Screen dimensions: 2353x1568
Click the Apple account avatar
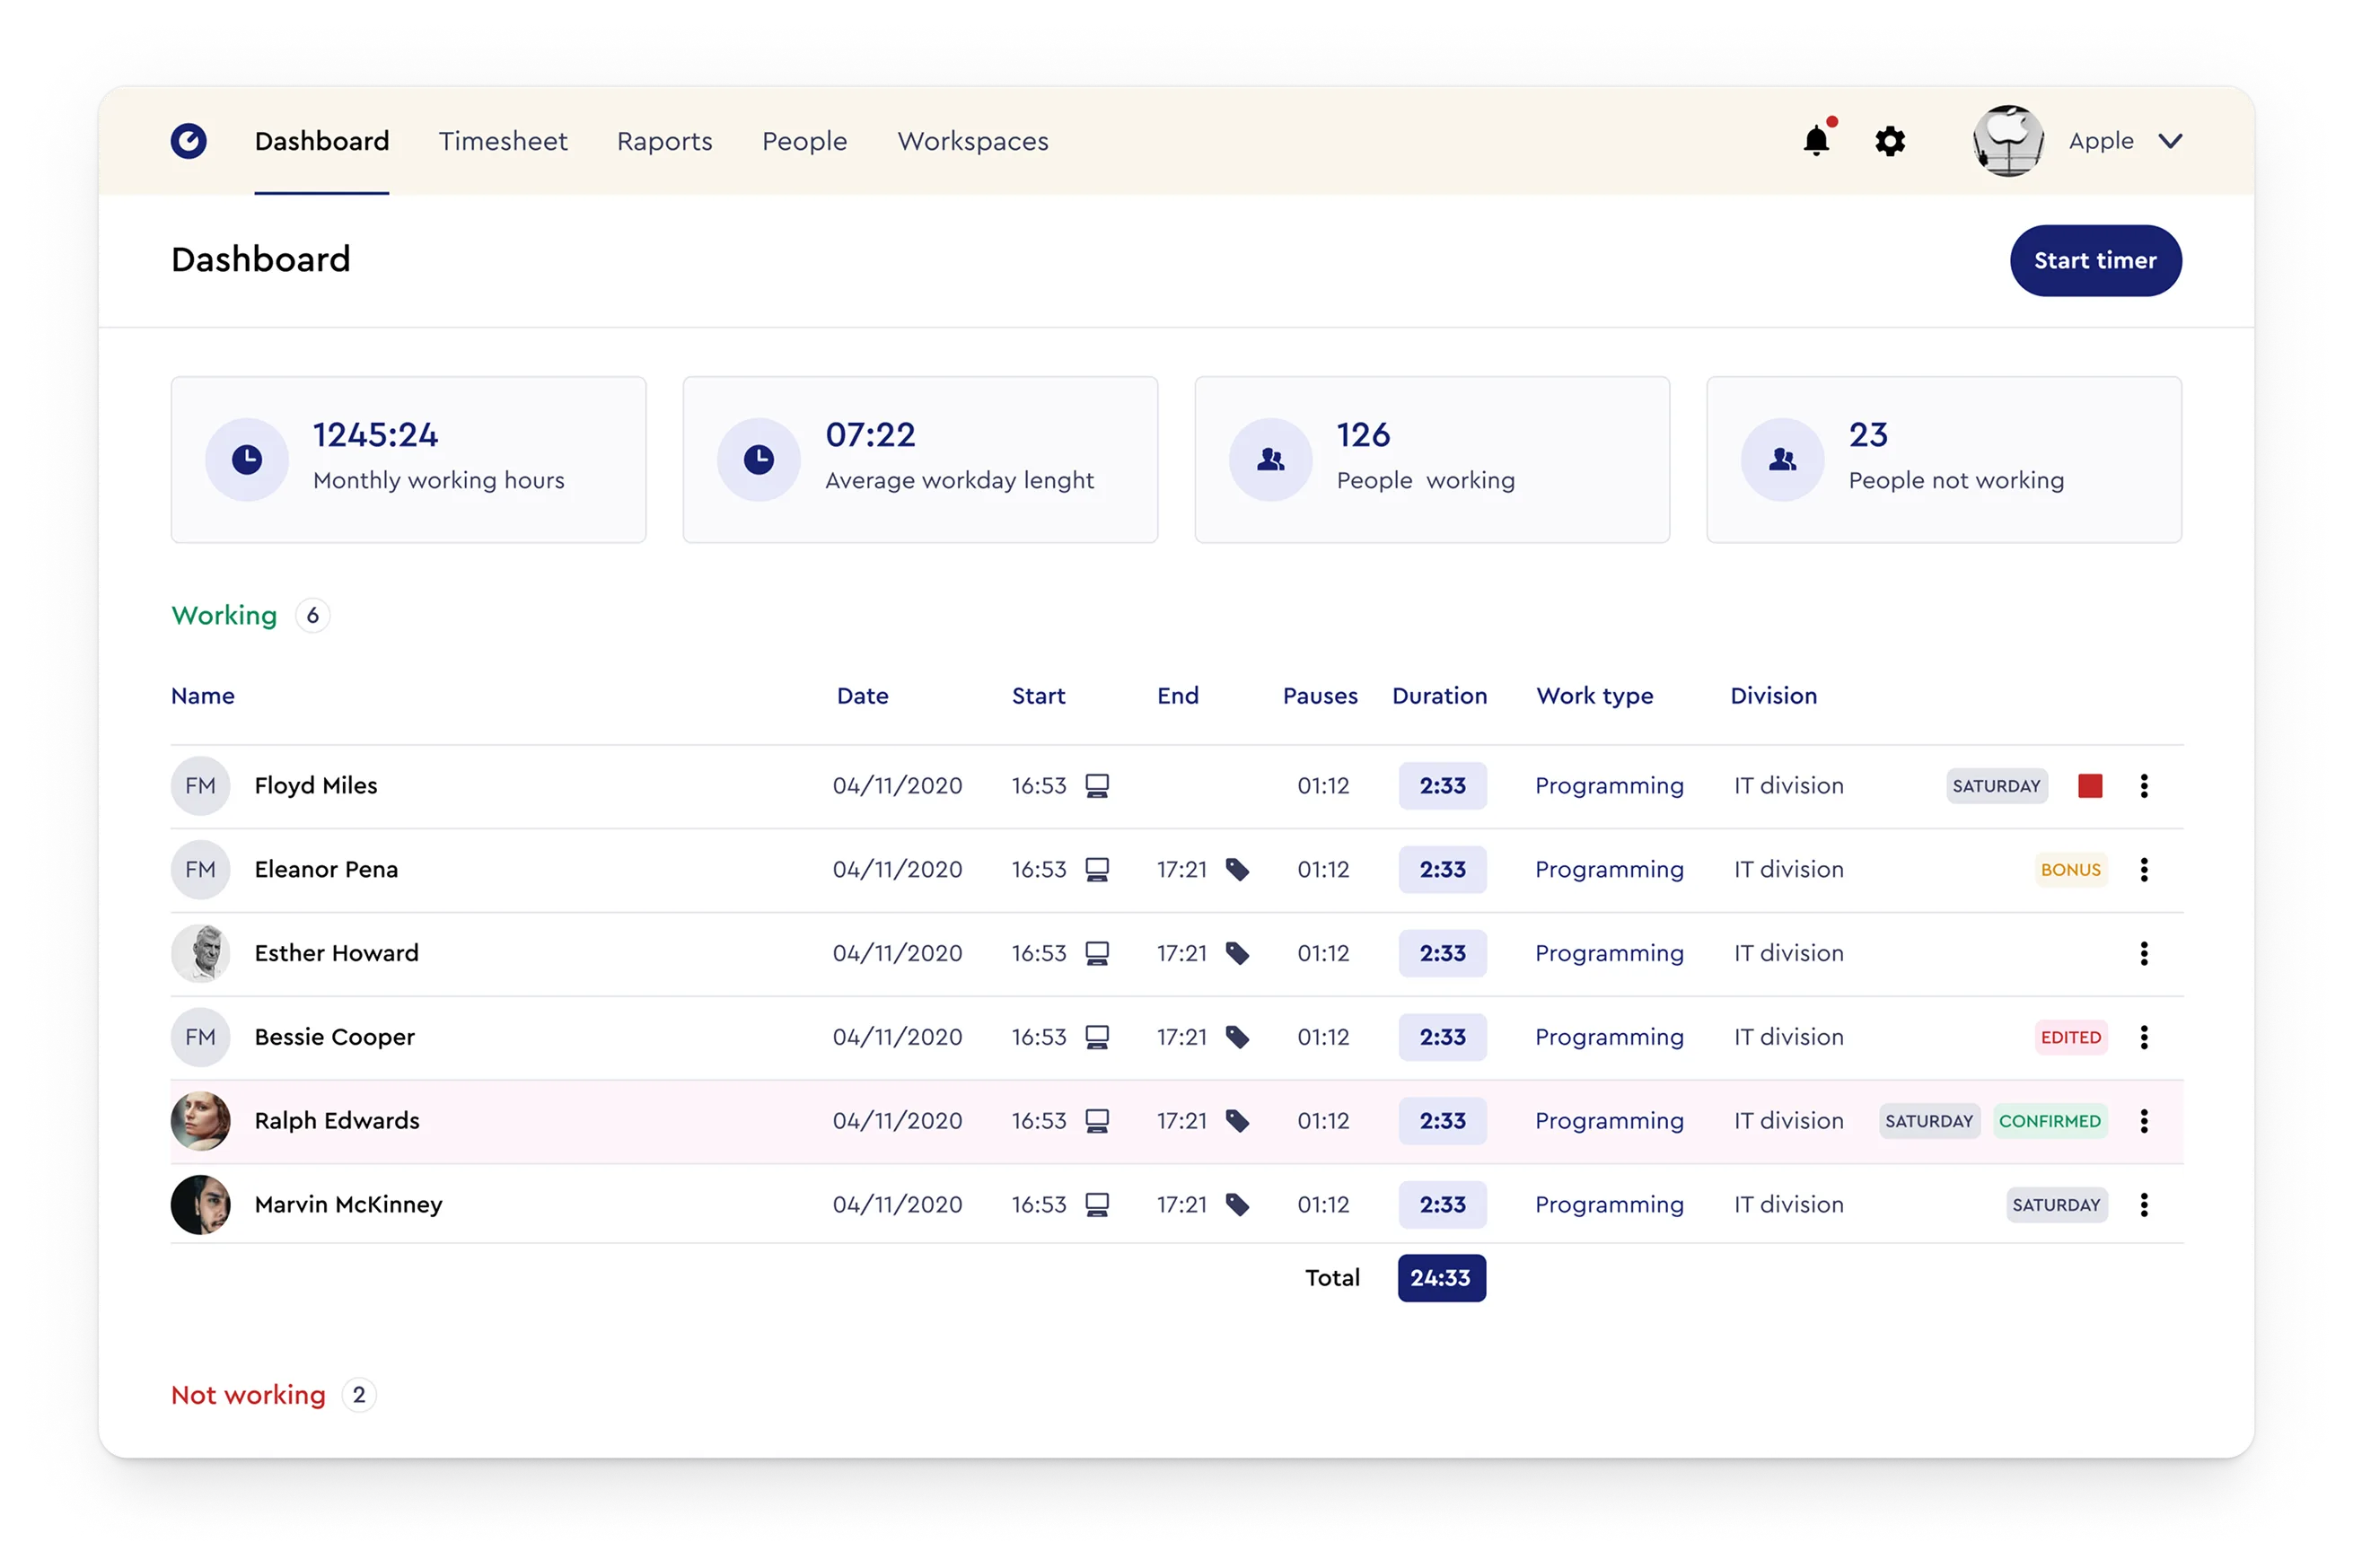tap(2007, 141)
